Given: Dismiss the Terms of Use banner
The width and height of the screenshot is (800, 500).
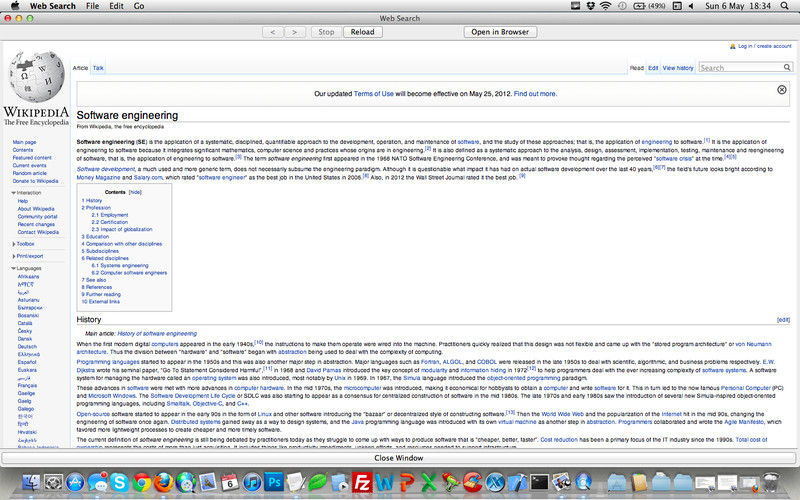Looking at the screenshot, I should (x=782, y=90).
